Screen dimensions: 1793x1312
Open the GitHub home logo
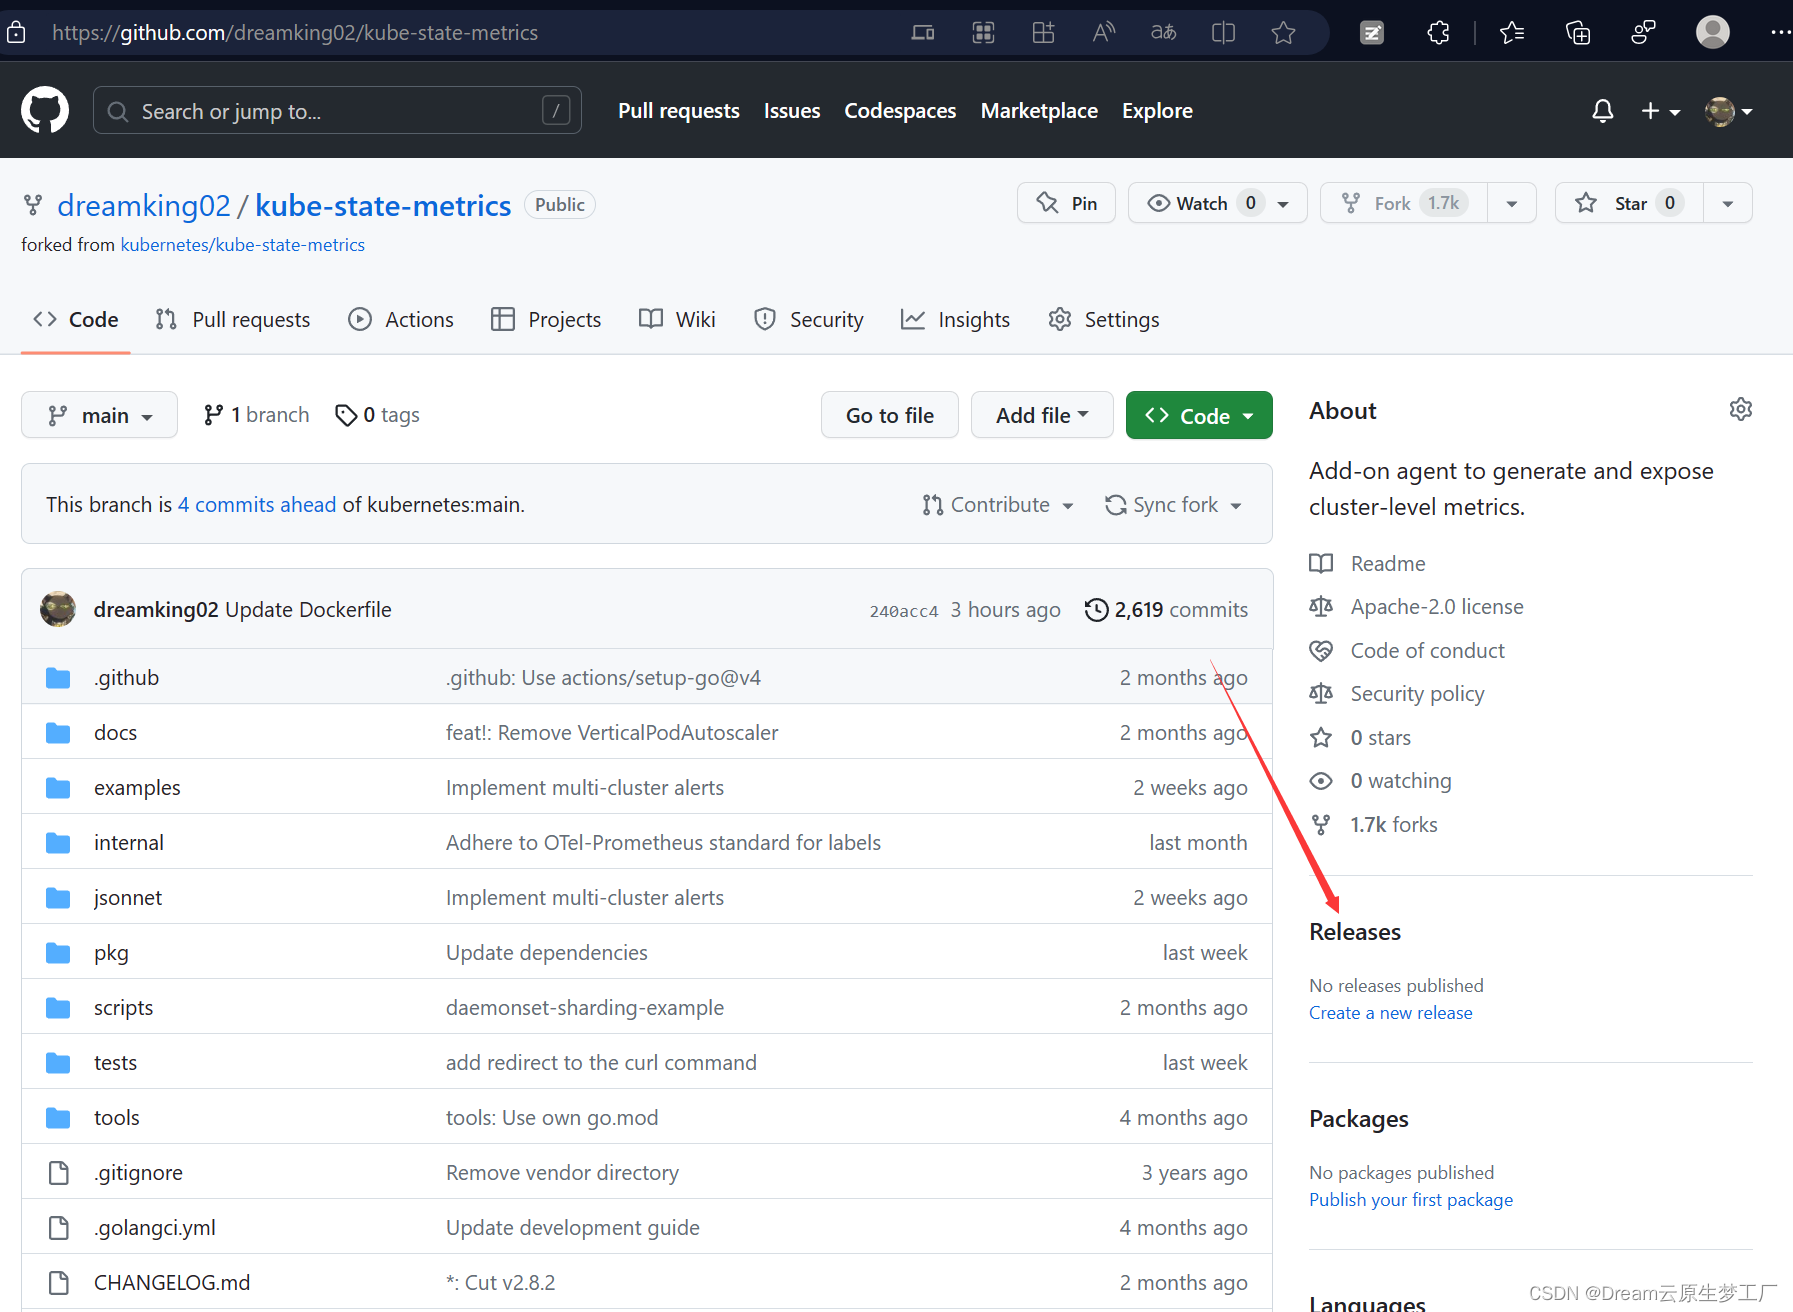point(45,110)
